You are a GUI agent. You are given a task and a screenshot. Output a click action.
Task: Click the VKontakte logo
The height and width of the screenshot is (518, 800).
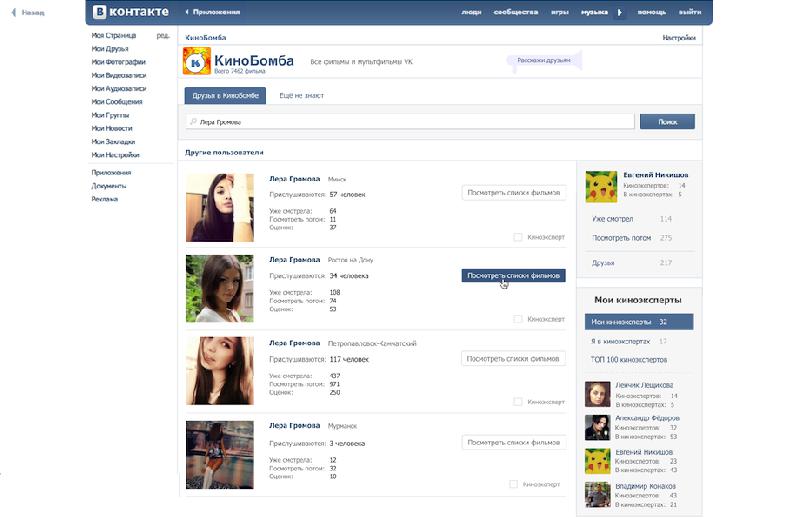(131, 12)
